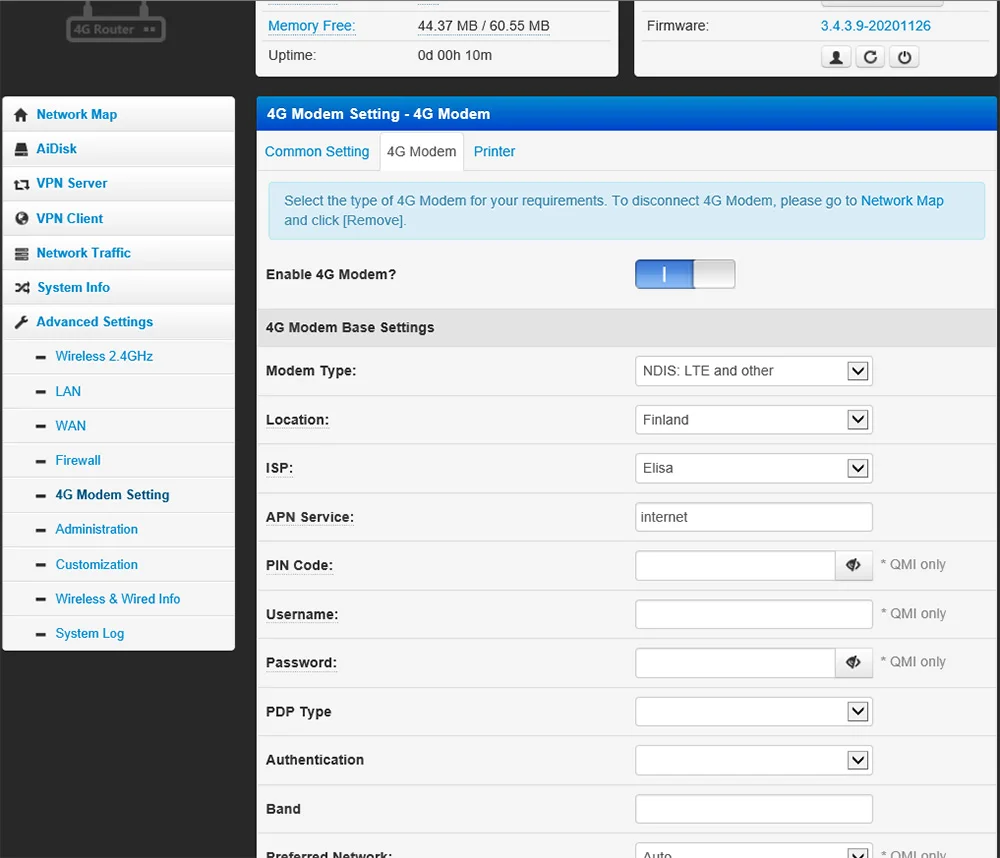This screenshot has height=858, width=1000.
Task: Click the AiDisk drive icon
Action: 21,149
